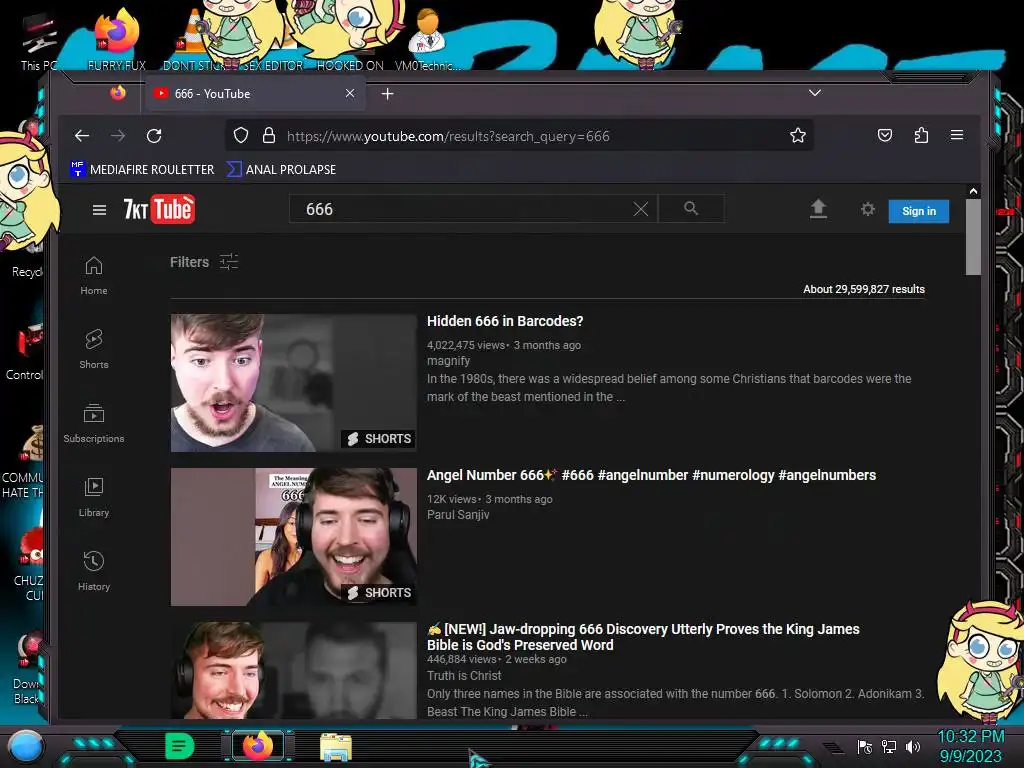Close the 666 - YouTube tab

tap(350, 93)
